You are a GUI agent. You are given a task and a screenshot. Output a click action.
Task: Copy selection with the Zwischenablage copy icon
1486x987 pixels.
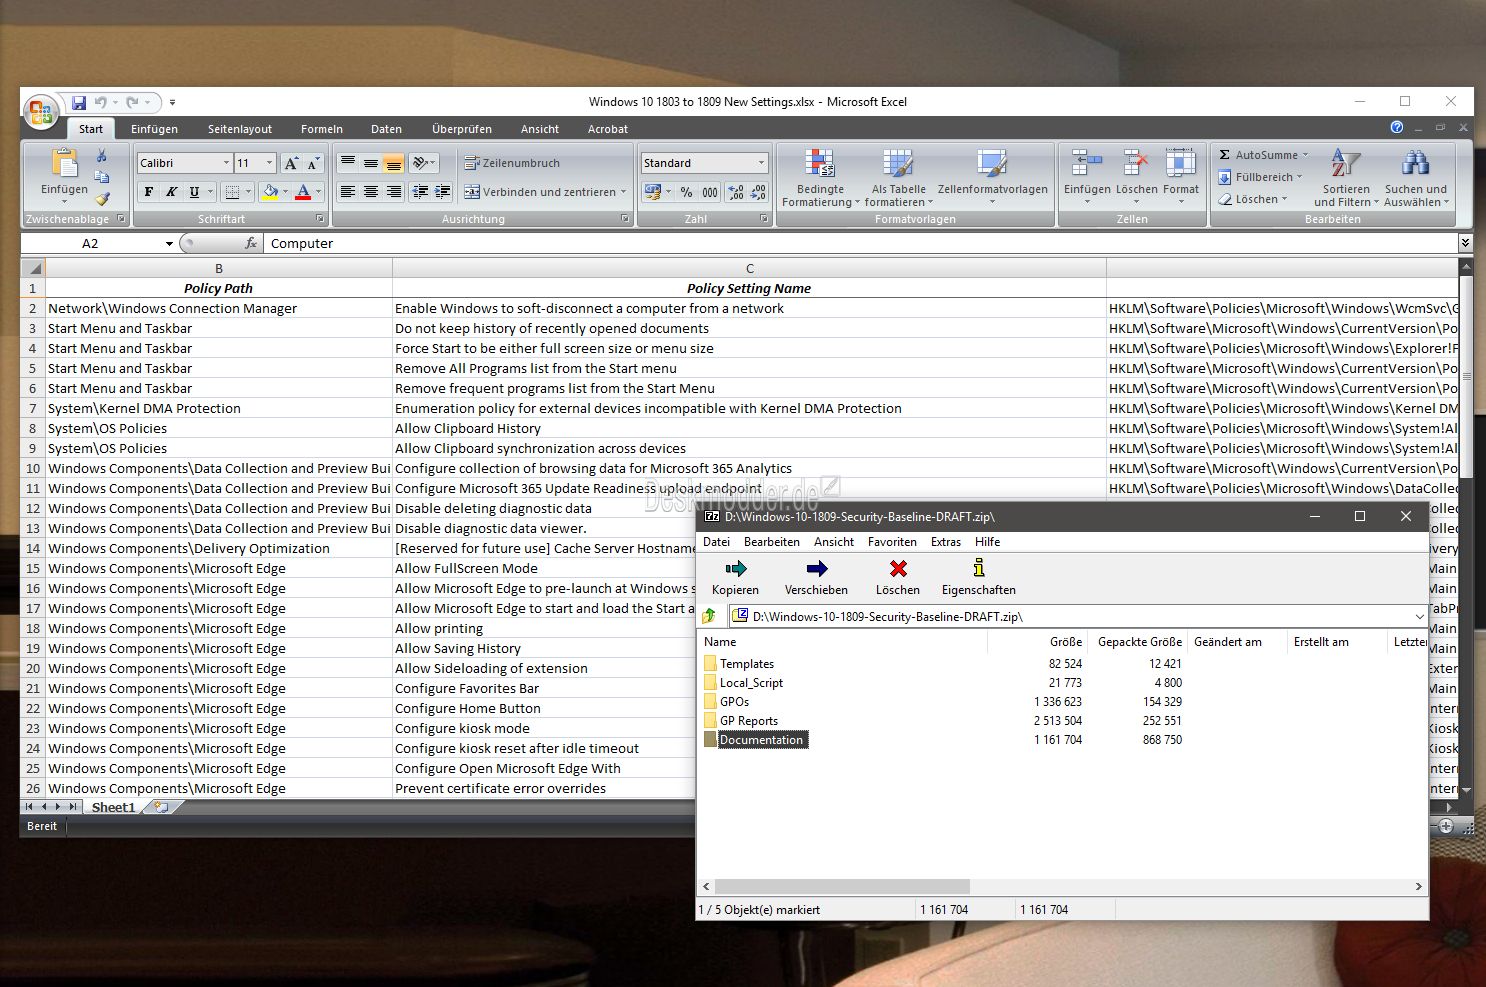(x=101, y=177)
